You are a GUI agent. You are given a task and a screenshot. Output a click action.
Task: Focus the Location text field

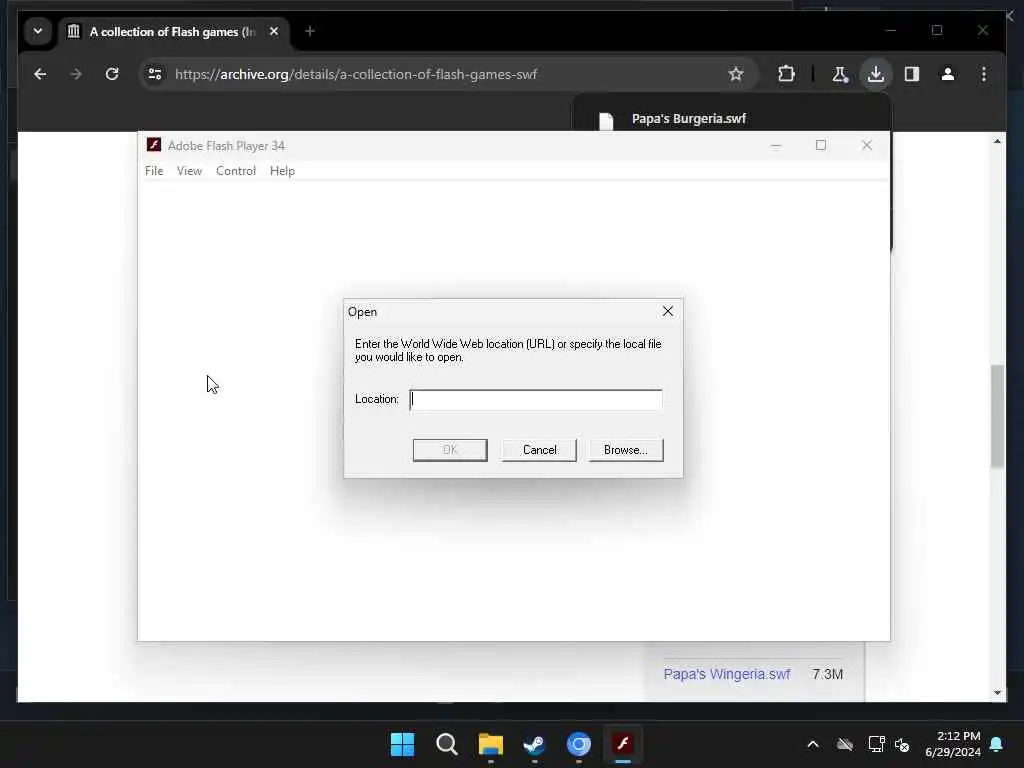tap(536, 400)
